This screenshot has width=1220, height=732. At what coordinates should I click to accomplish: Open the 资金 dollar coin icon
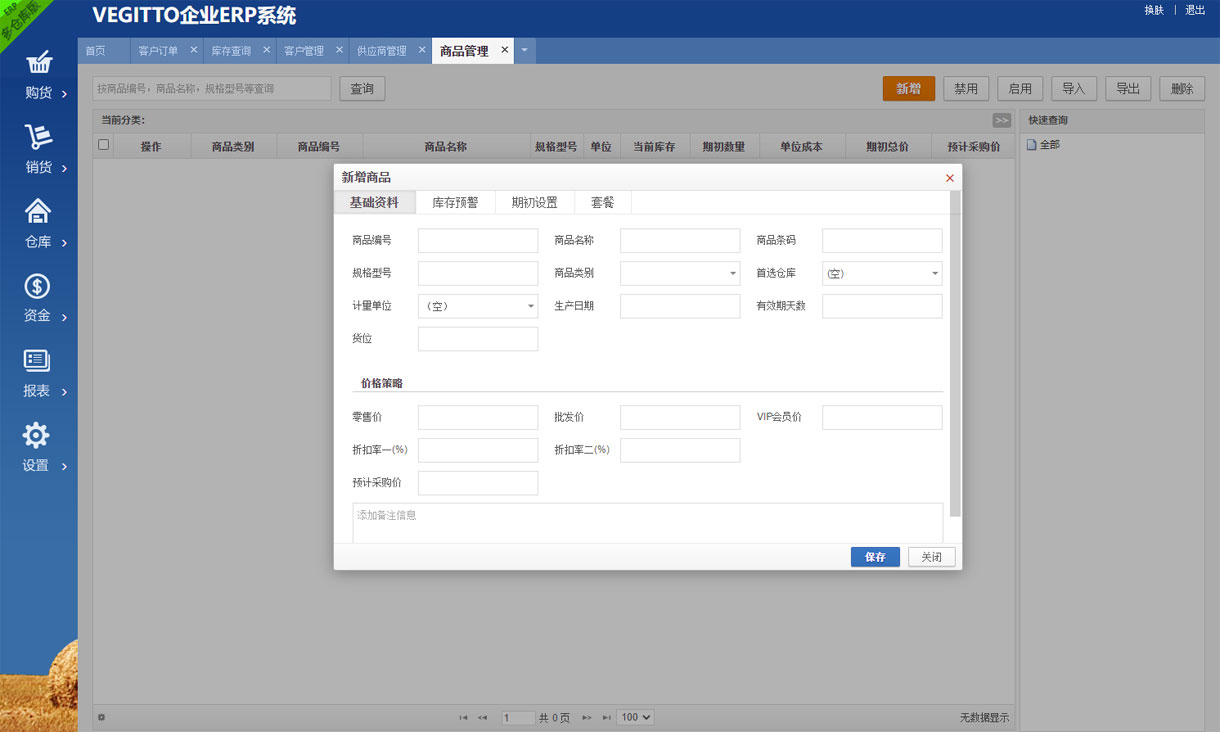click(x=38, y=287)
